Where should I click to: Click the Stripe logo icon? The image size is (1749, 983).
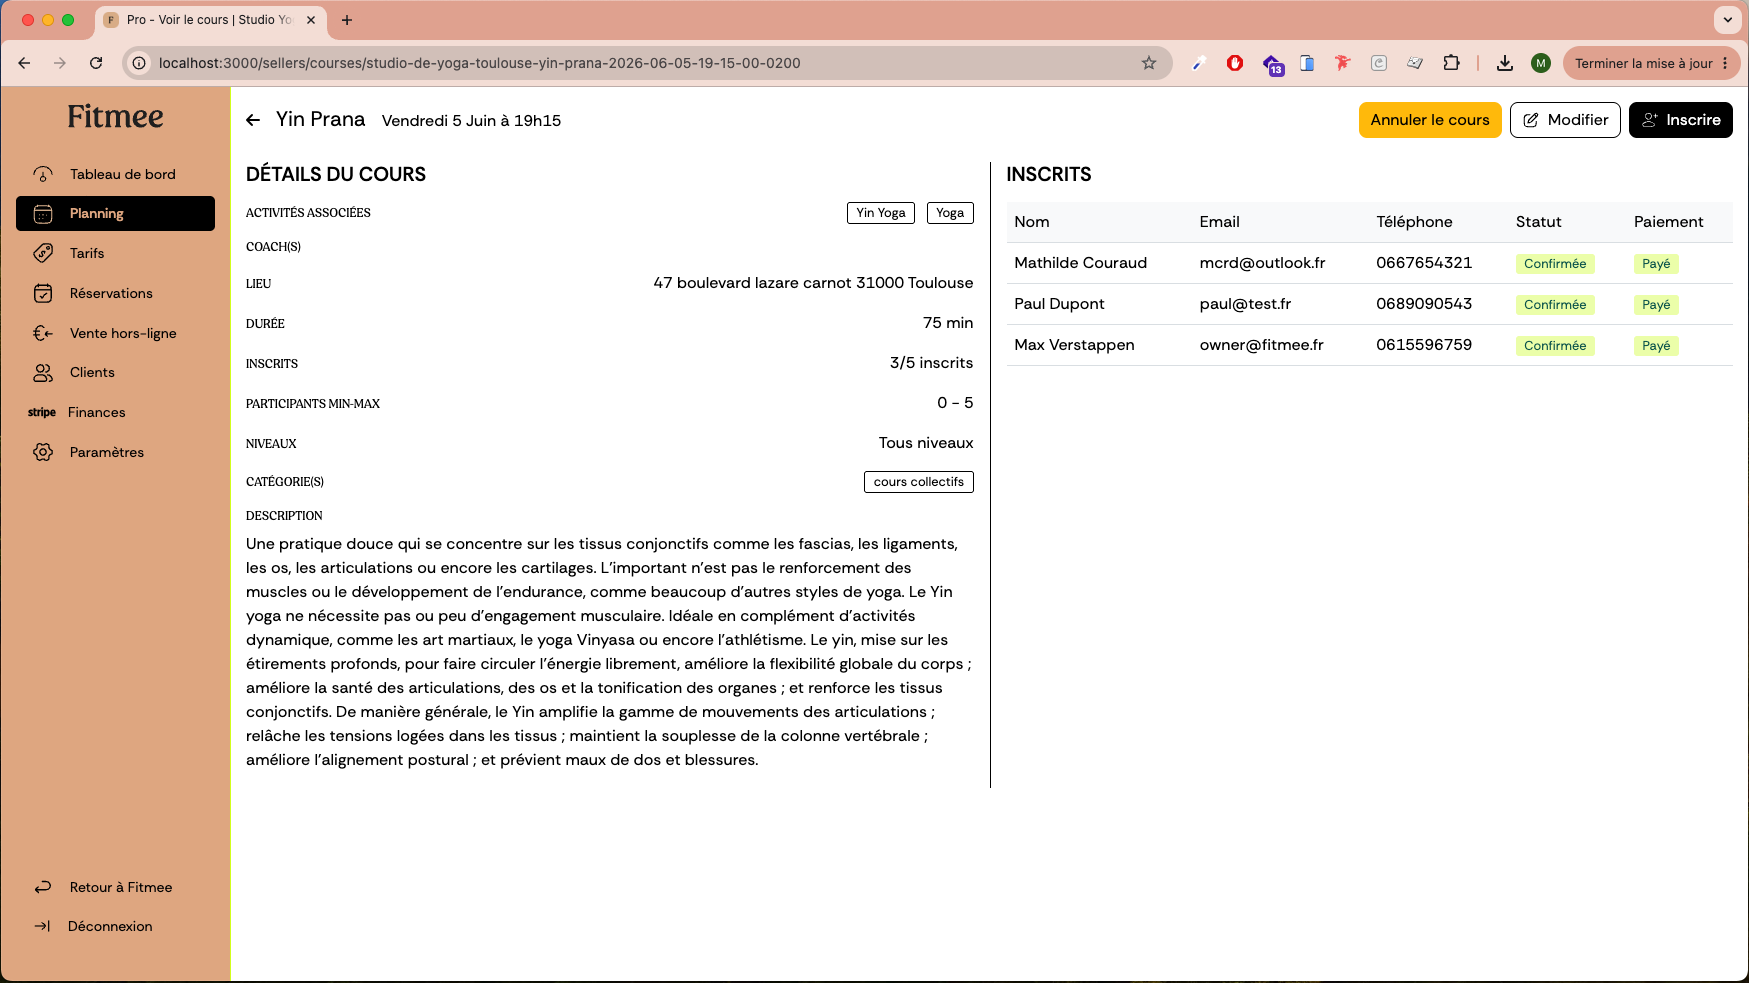click(42, 412)
